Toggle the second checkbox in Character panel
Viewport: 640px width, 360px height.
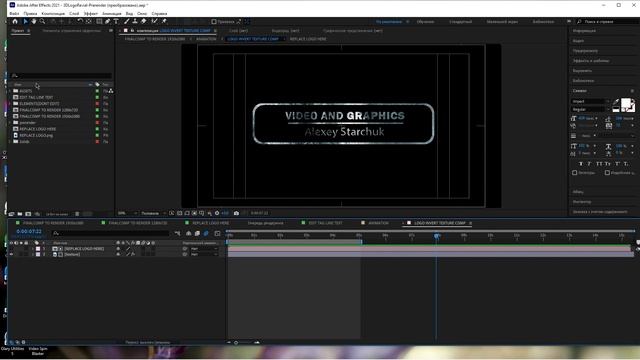(607, 173)
